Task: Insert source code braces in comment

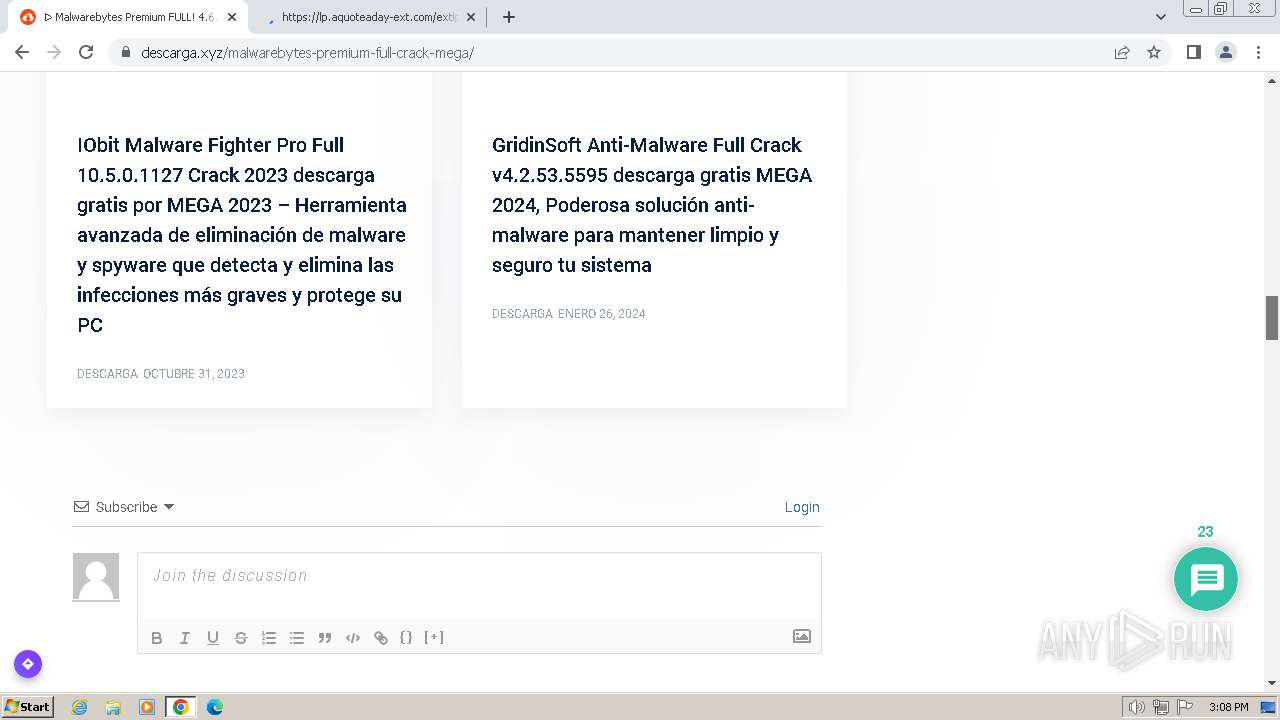Action: (x=406, y=637)
